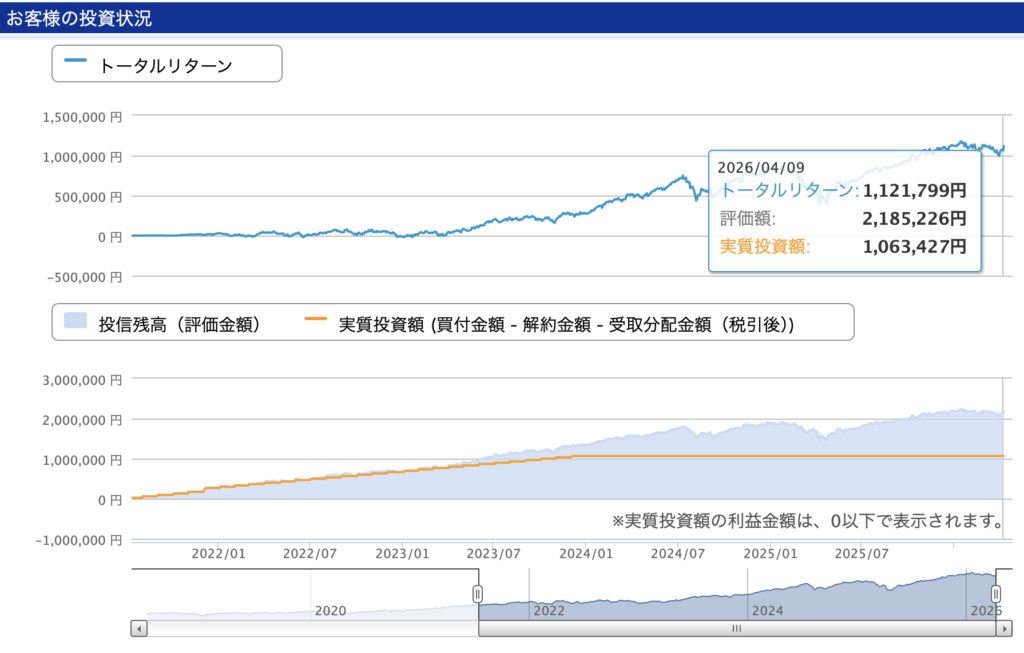Click the right range navigator handle
The image size is (1024, 653).
tap(996, 594)
